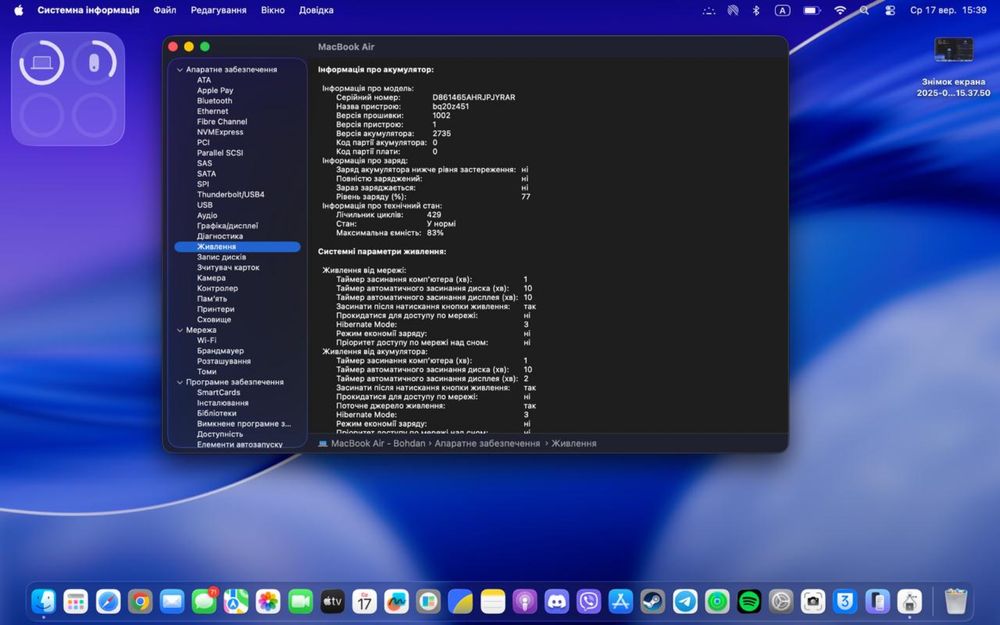Open Calendar showing 17 in Dock
The height and width of the screenshot is (625, 1000).
coord(364,601)
